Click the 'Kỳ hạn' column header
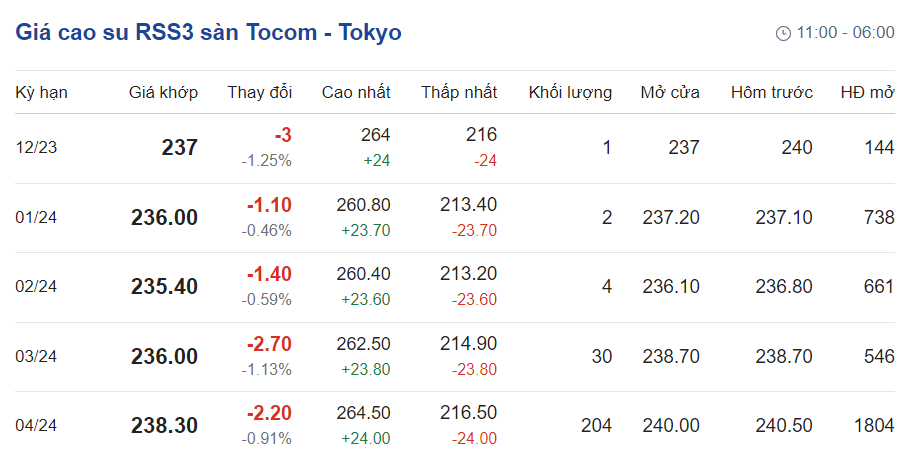 41,92
